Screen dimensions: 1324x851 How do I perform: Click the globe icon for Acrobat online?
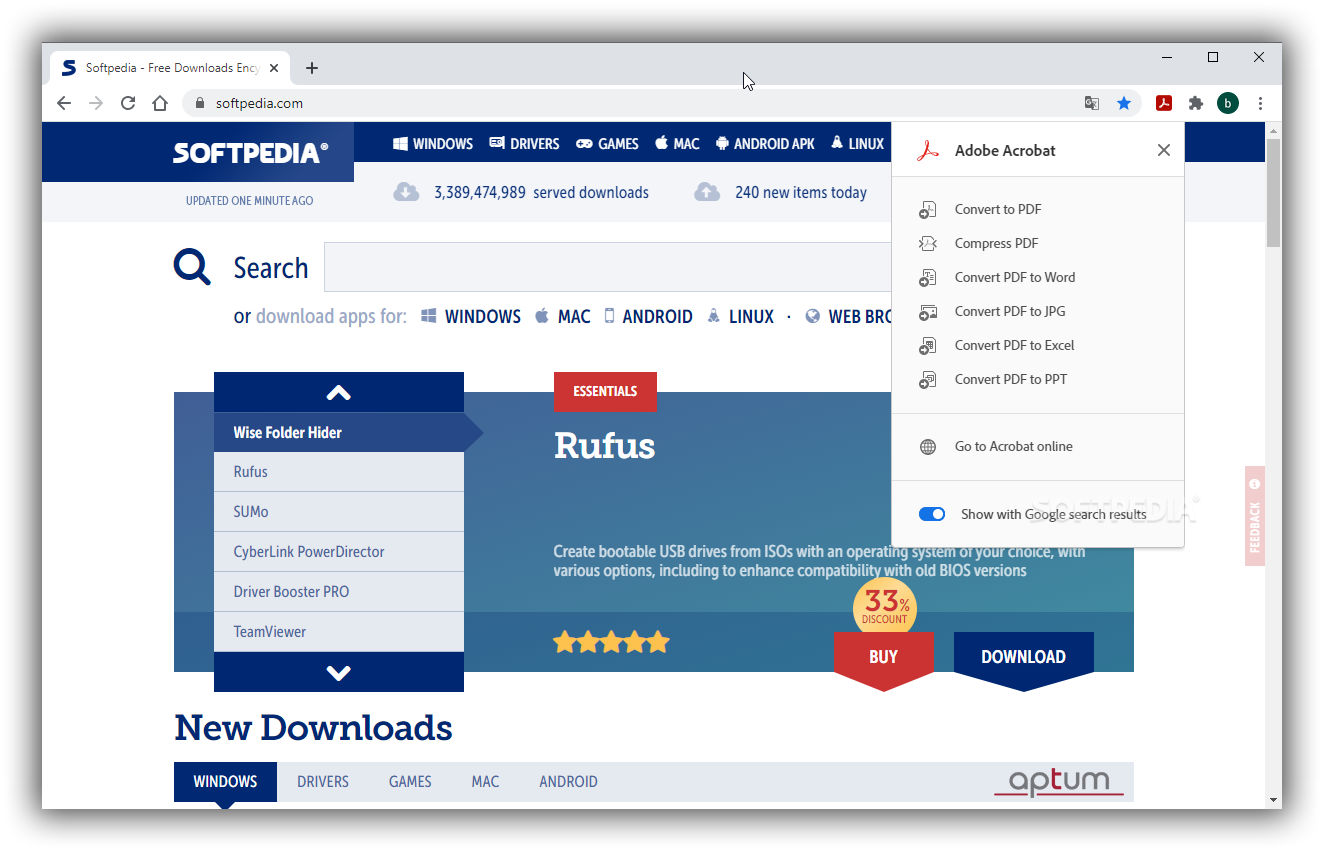tap(928, 447)
